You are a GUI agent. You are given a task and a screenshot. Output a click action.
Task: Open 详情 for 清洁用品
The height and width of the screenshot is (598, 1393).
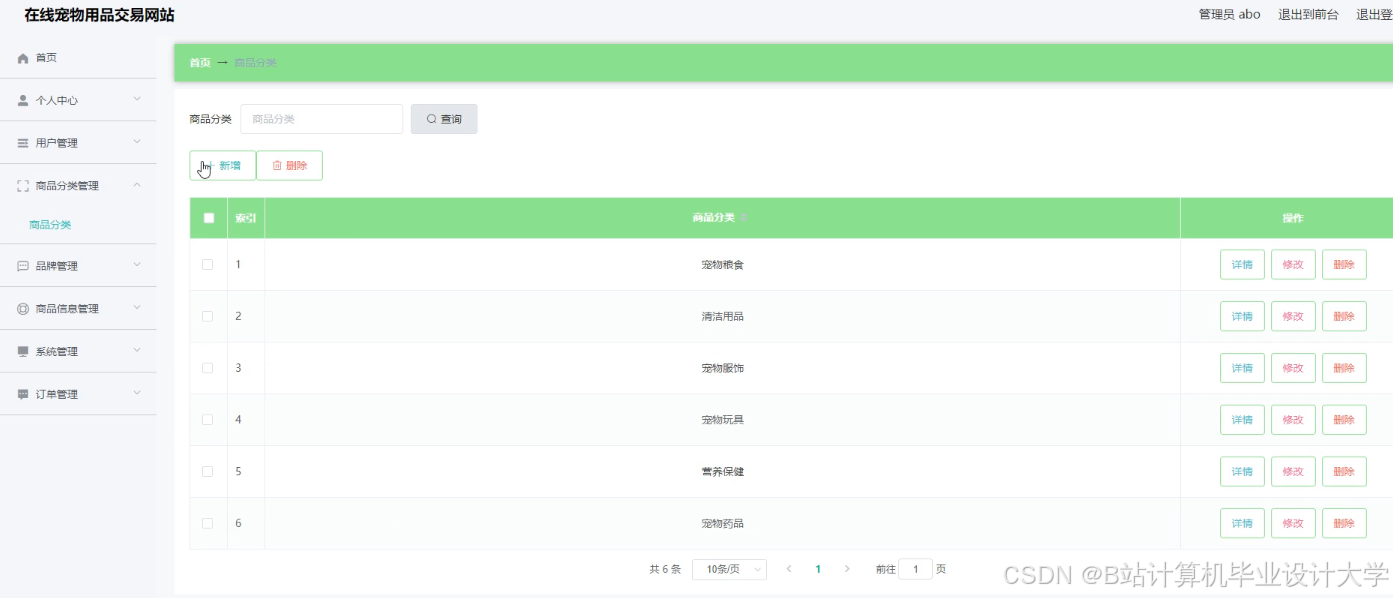(x=1242, y=316)
